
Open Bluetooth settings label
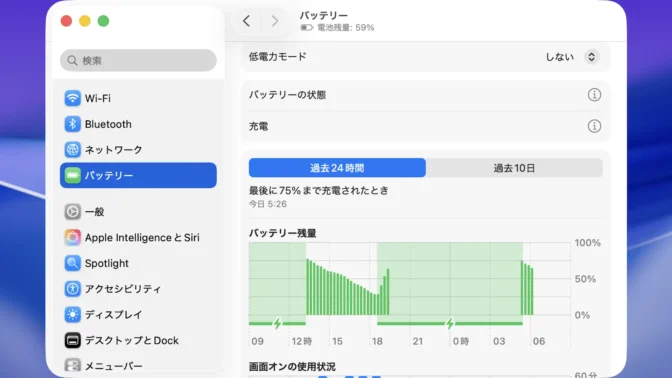click(x=108, y=124)
